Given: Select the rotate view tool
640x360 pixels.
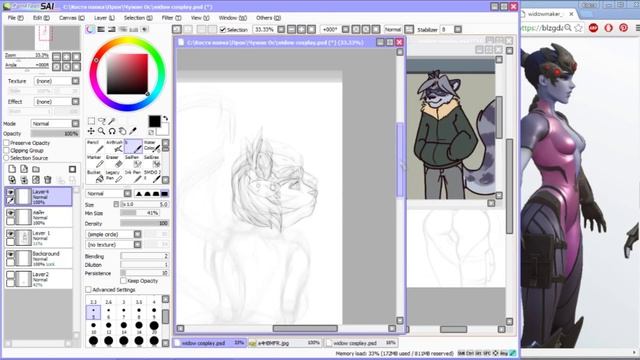Looking at the screenshot, I should coord(112,131).
